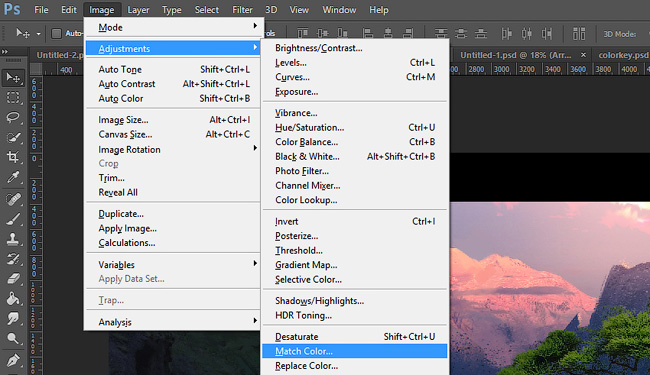650x375 pixels.
Task: Click the Photoshop Ps logo
Action: point(12,9)
